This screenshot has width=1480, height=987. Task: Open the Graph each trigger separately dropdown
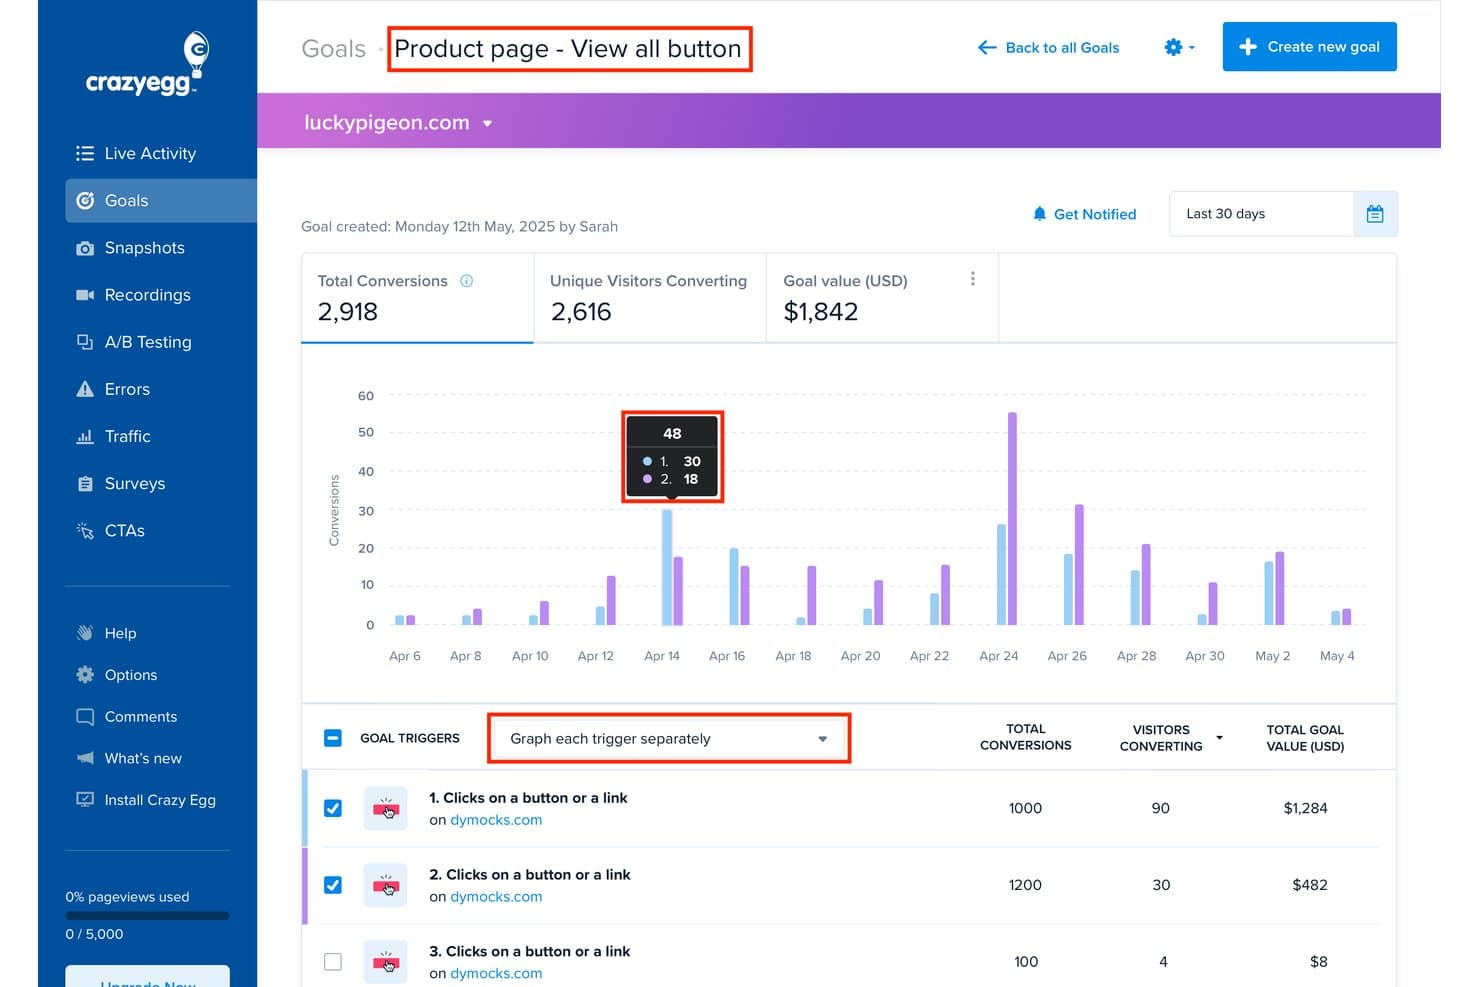tap(669, 739)
